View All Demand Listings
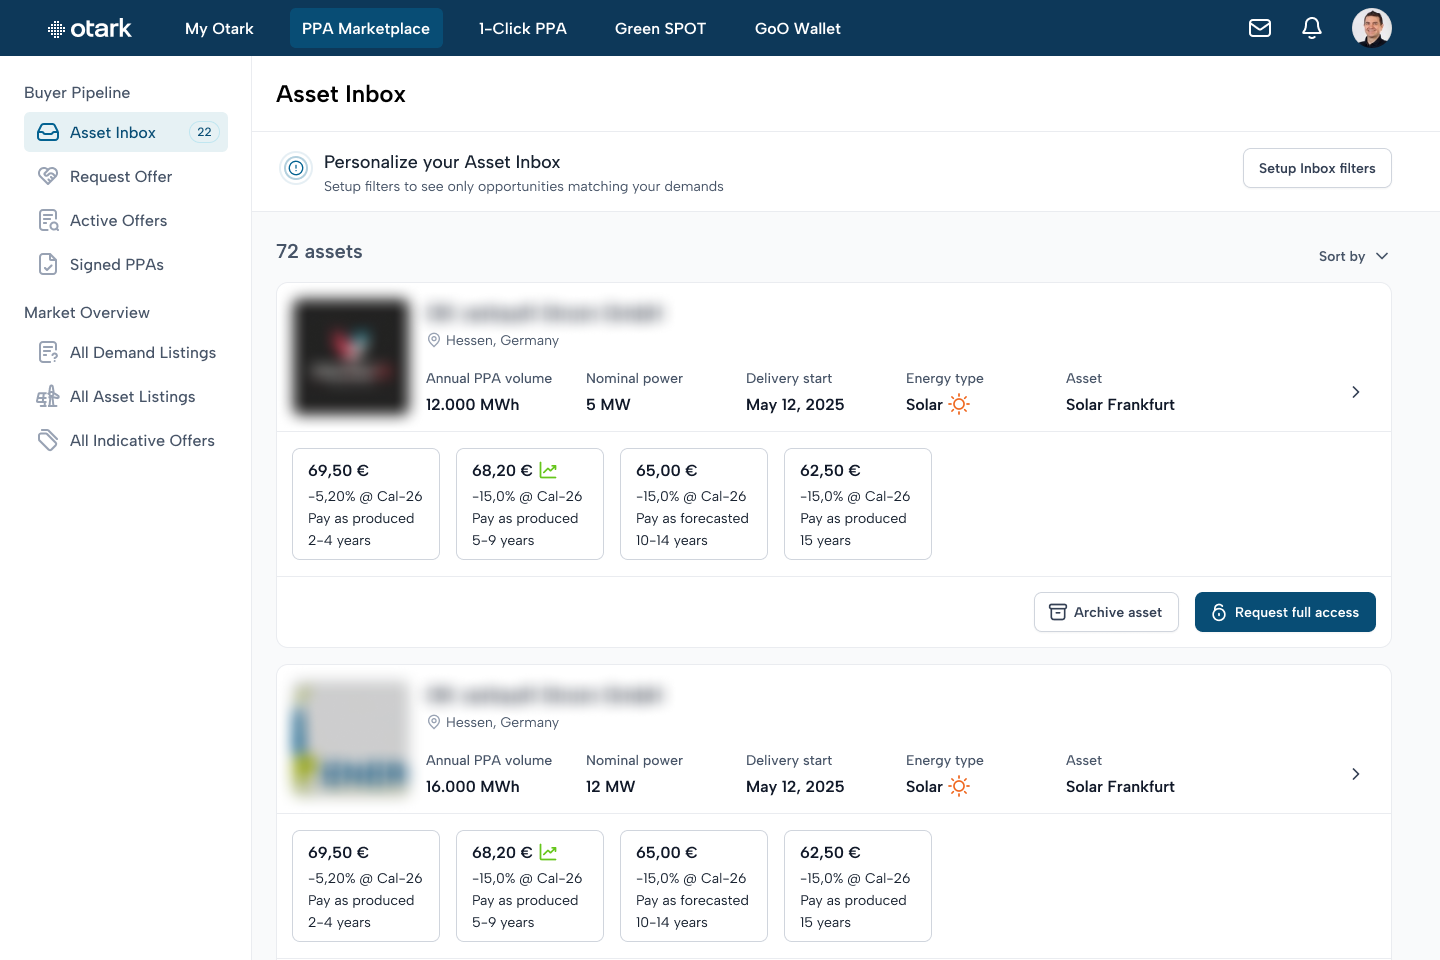1440x960 pixels. coord(126,352)
